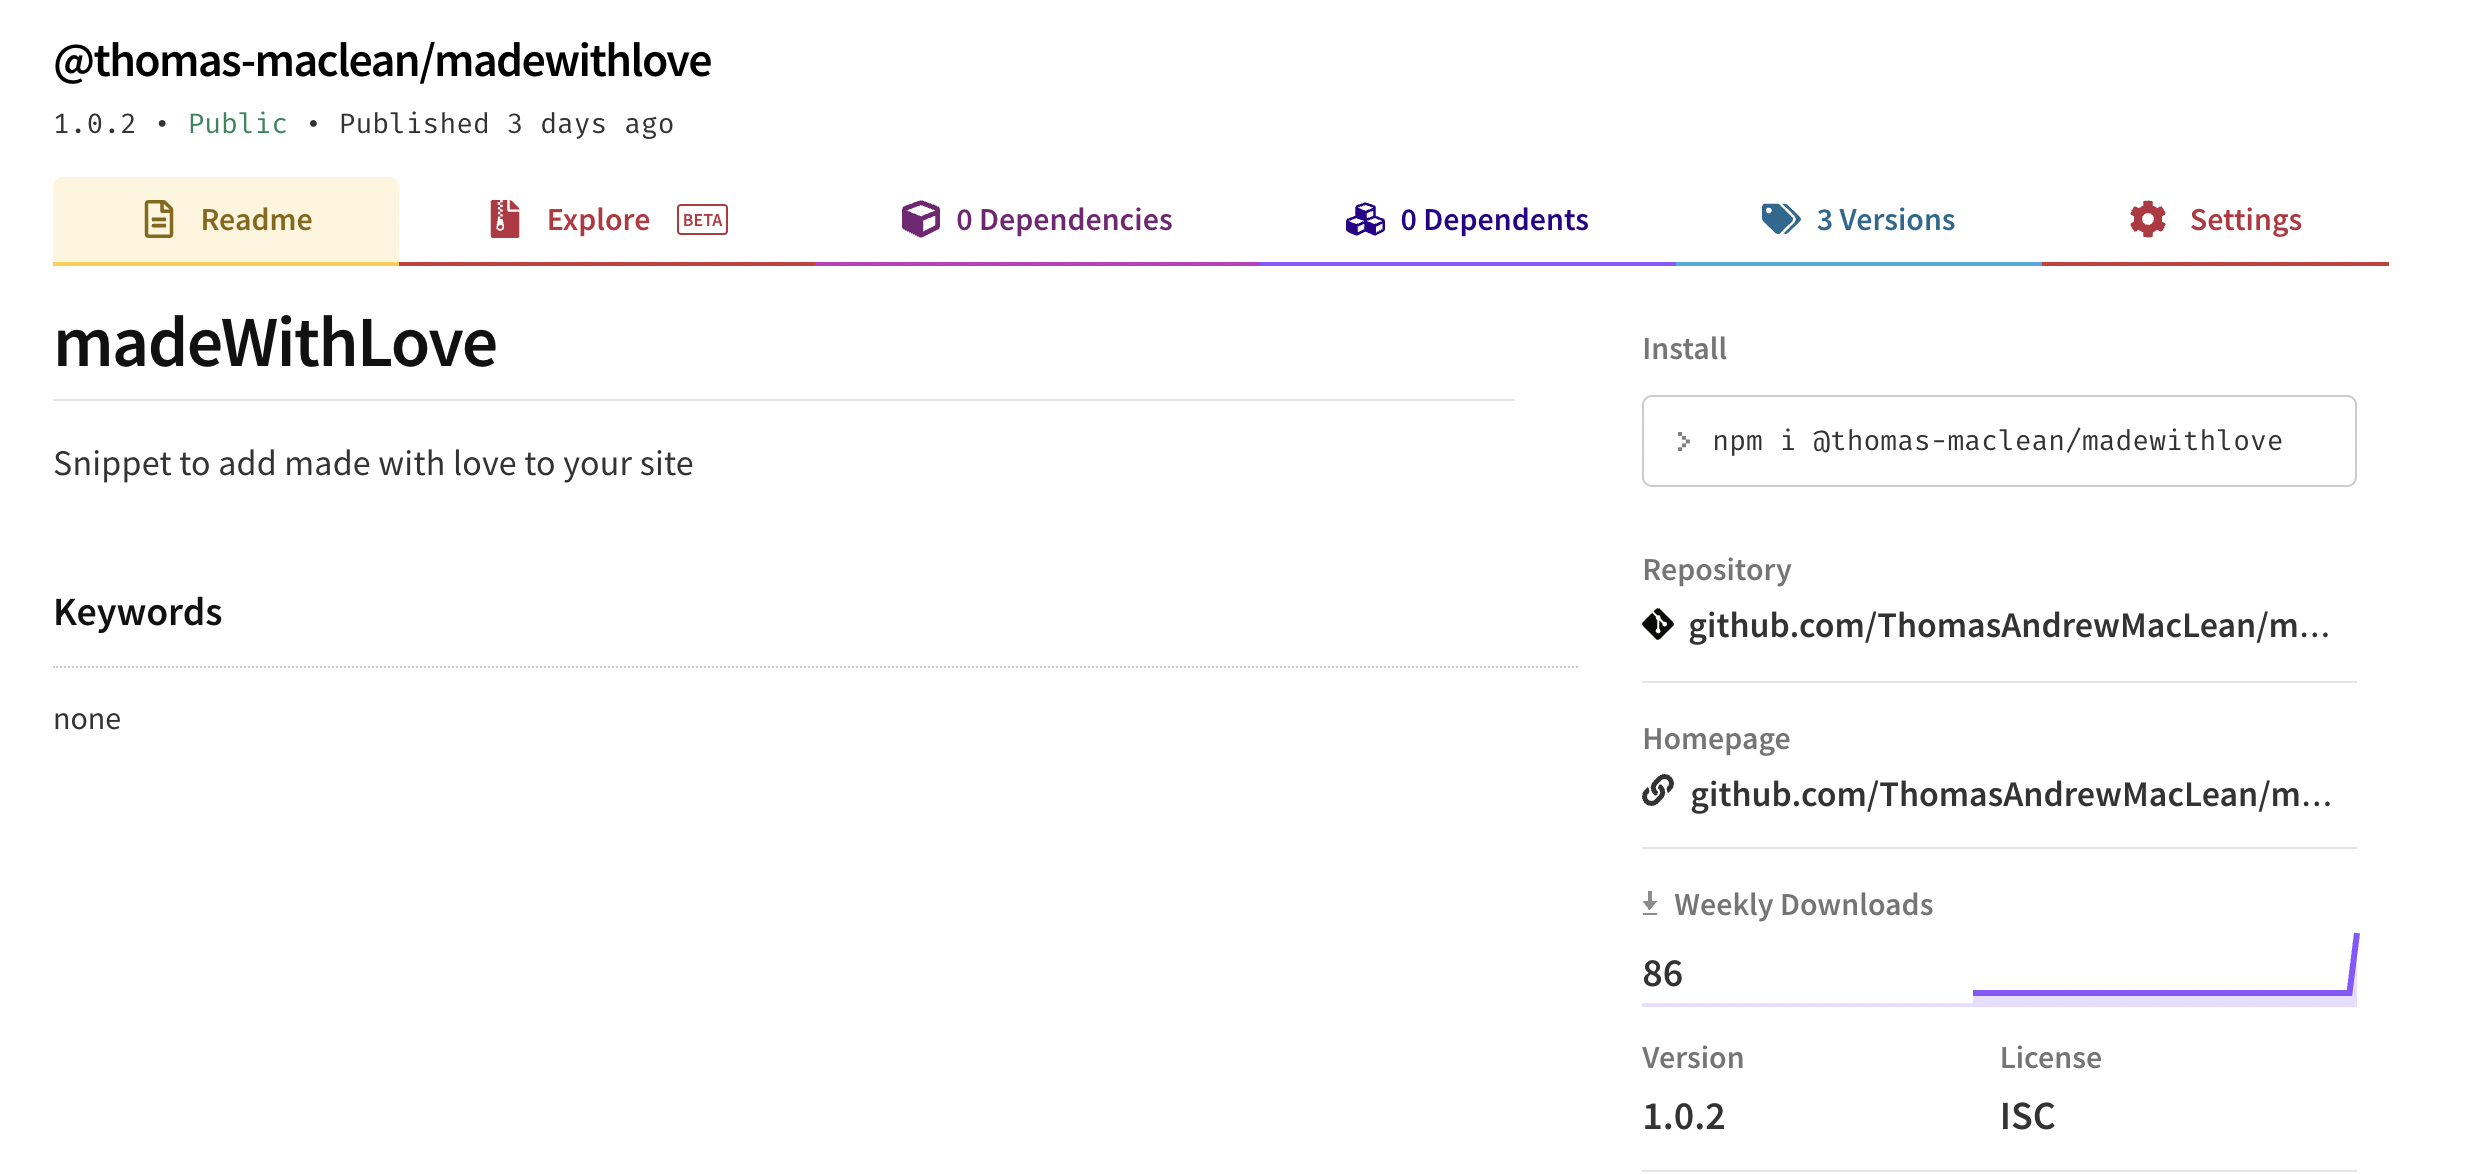Viewport: 2472px width, 1174px height.
Task: Click the 'Snippet to add made with love' description
Action: click(x=373, y=464)
